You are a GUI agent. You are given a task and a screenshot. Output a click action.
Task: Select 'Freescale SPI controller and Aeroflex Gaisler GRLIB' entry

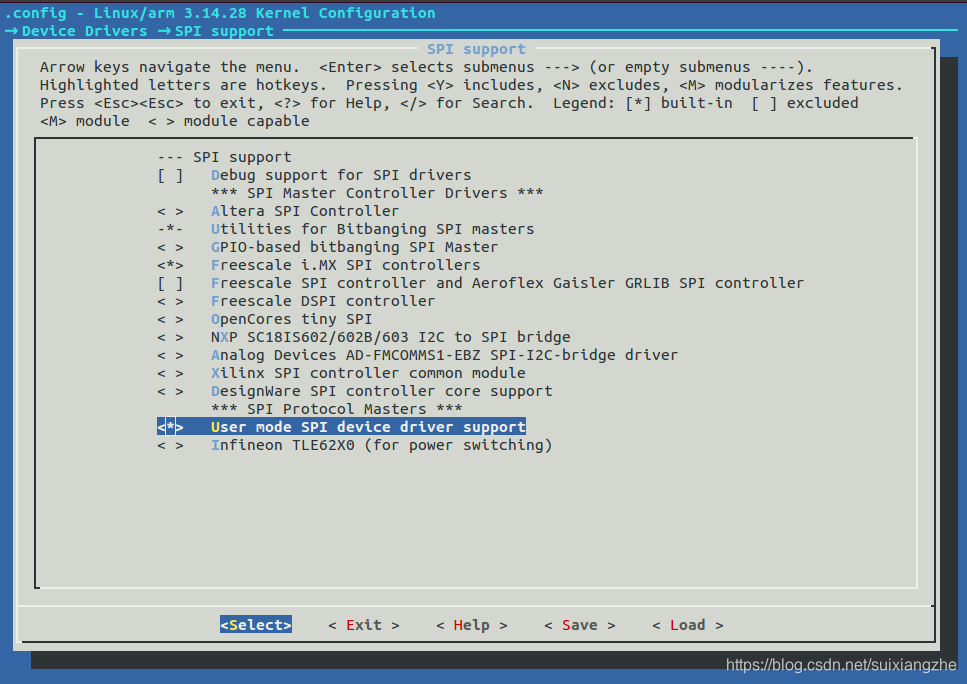507,284
